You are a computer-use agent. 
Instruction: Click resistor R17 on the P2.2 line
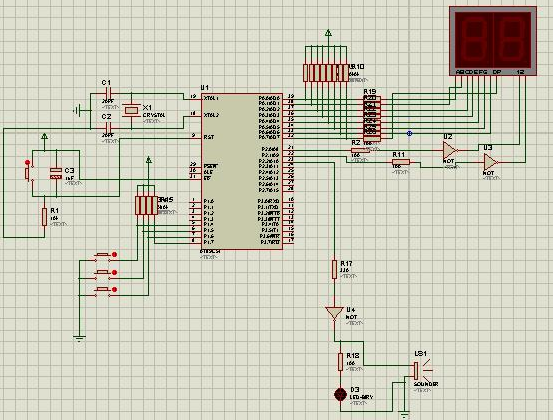point(334,269)
